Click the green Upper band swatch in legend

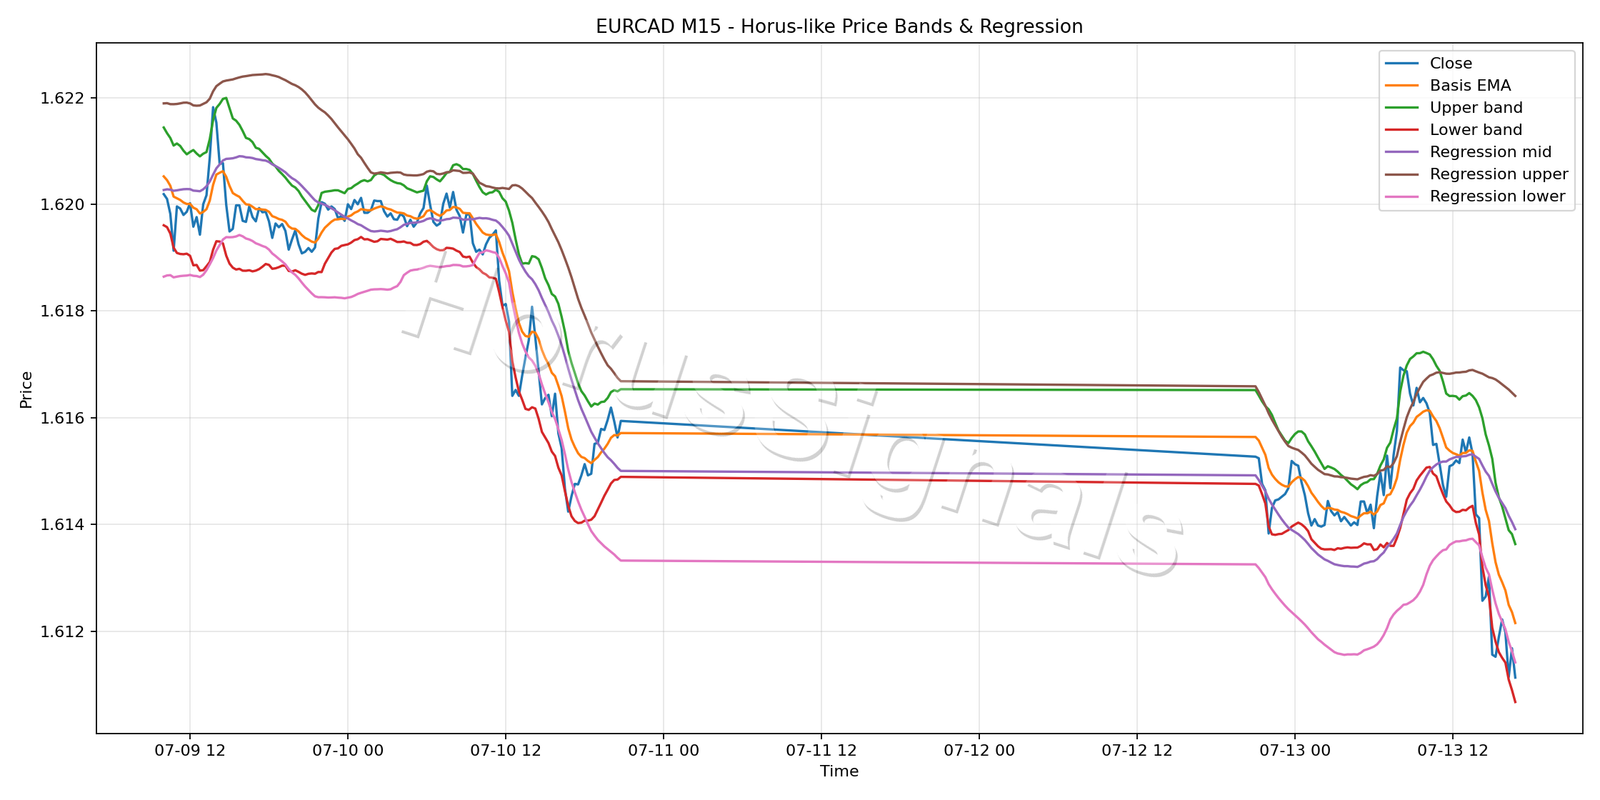[1402, 108]
